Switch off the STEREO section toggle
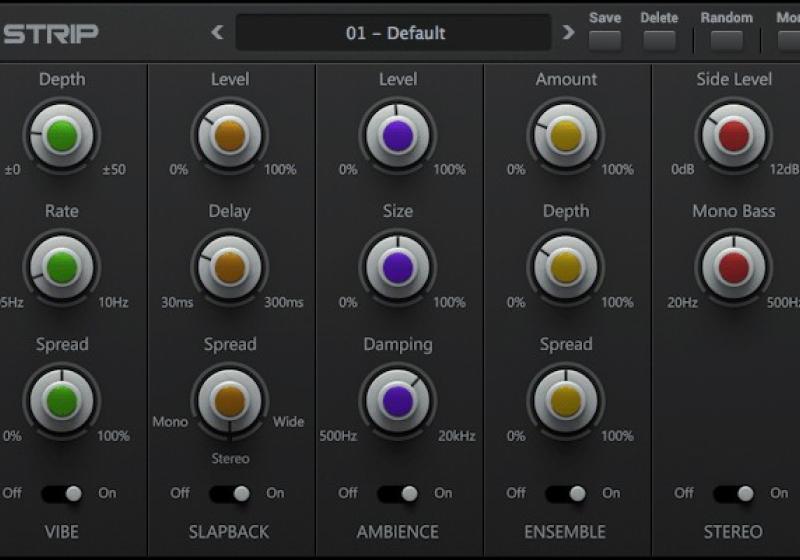 [x=734, y=493]
